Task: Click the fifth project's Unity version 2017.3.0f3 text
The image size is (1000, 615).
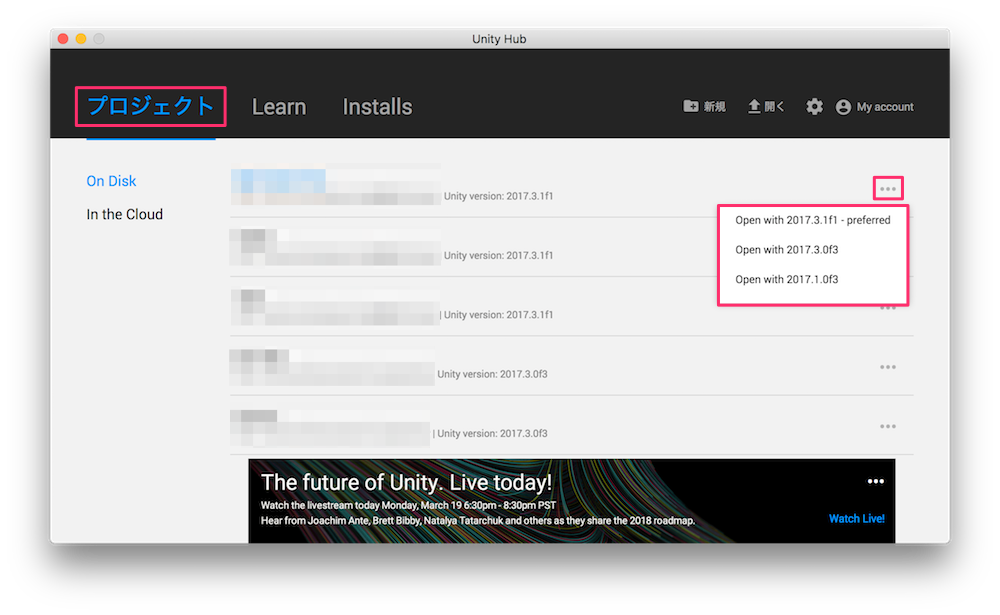Action: (492, 433)
